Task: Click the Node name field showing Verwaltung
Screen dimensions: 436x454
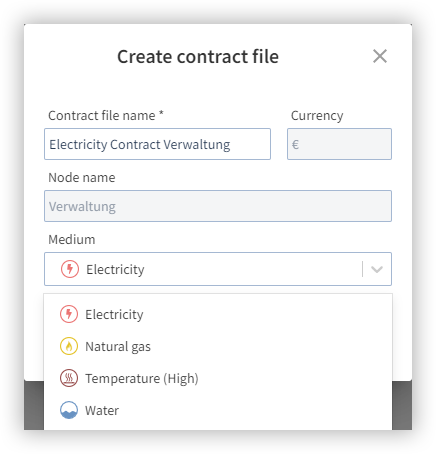Action: point(218,206)
